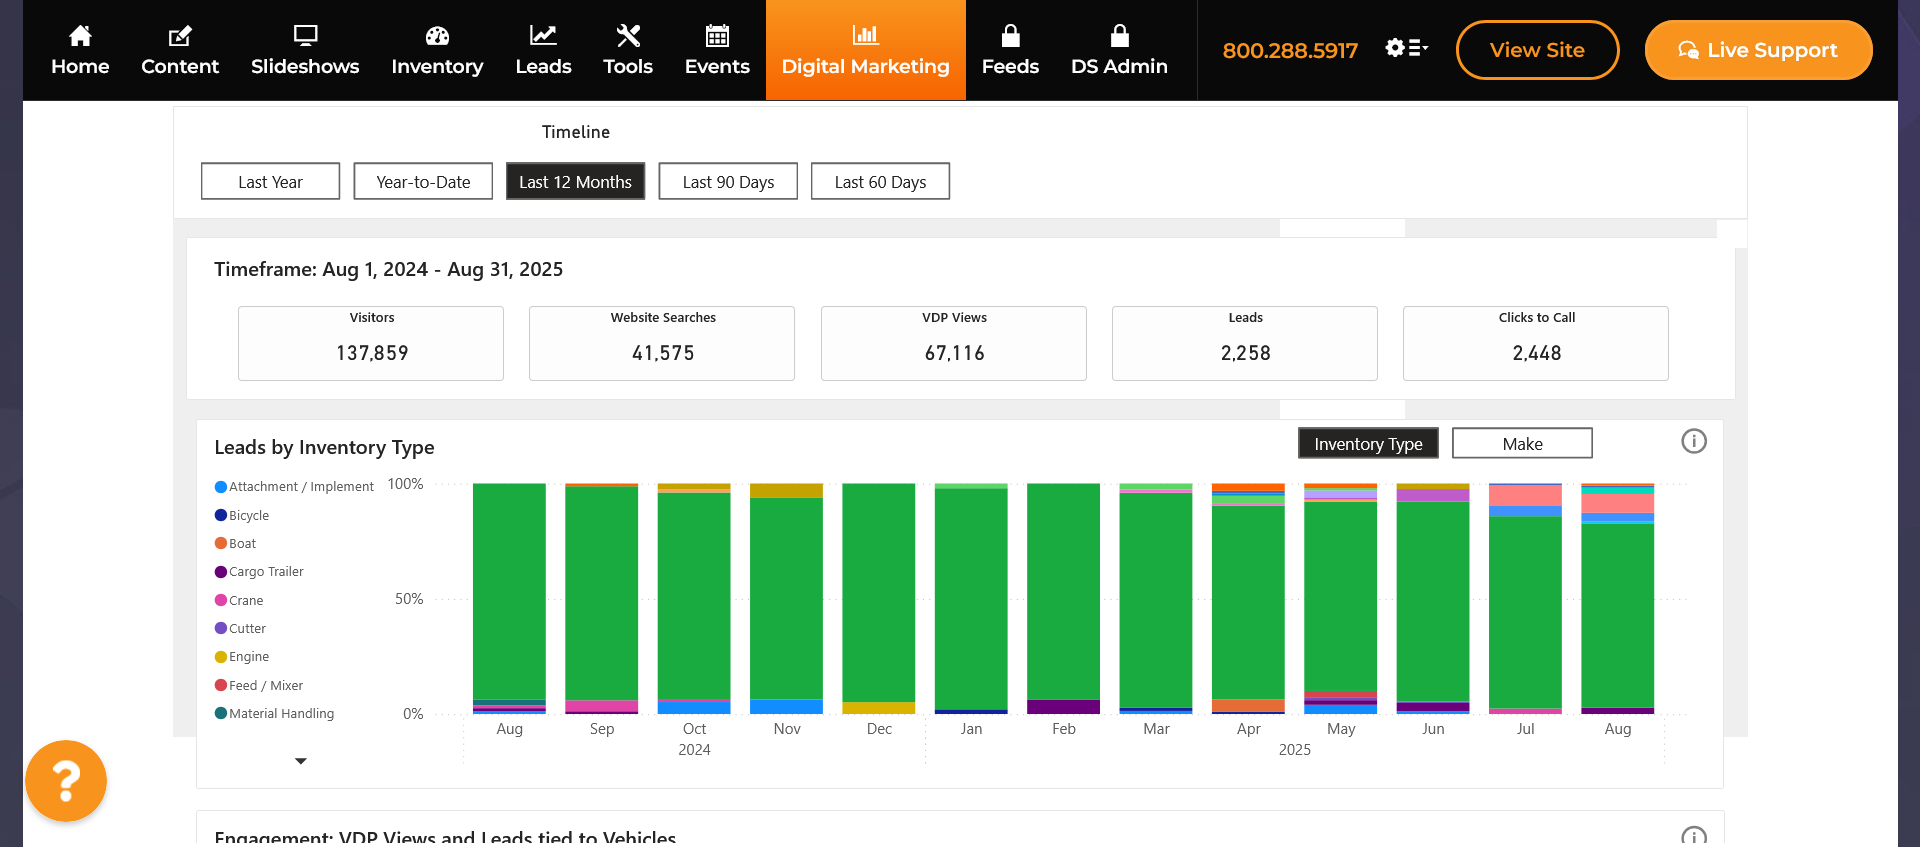Open Feeds via the padlock icon
The image size is (1920, 847).
click(x=1011, y=36)
